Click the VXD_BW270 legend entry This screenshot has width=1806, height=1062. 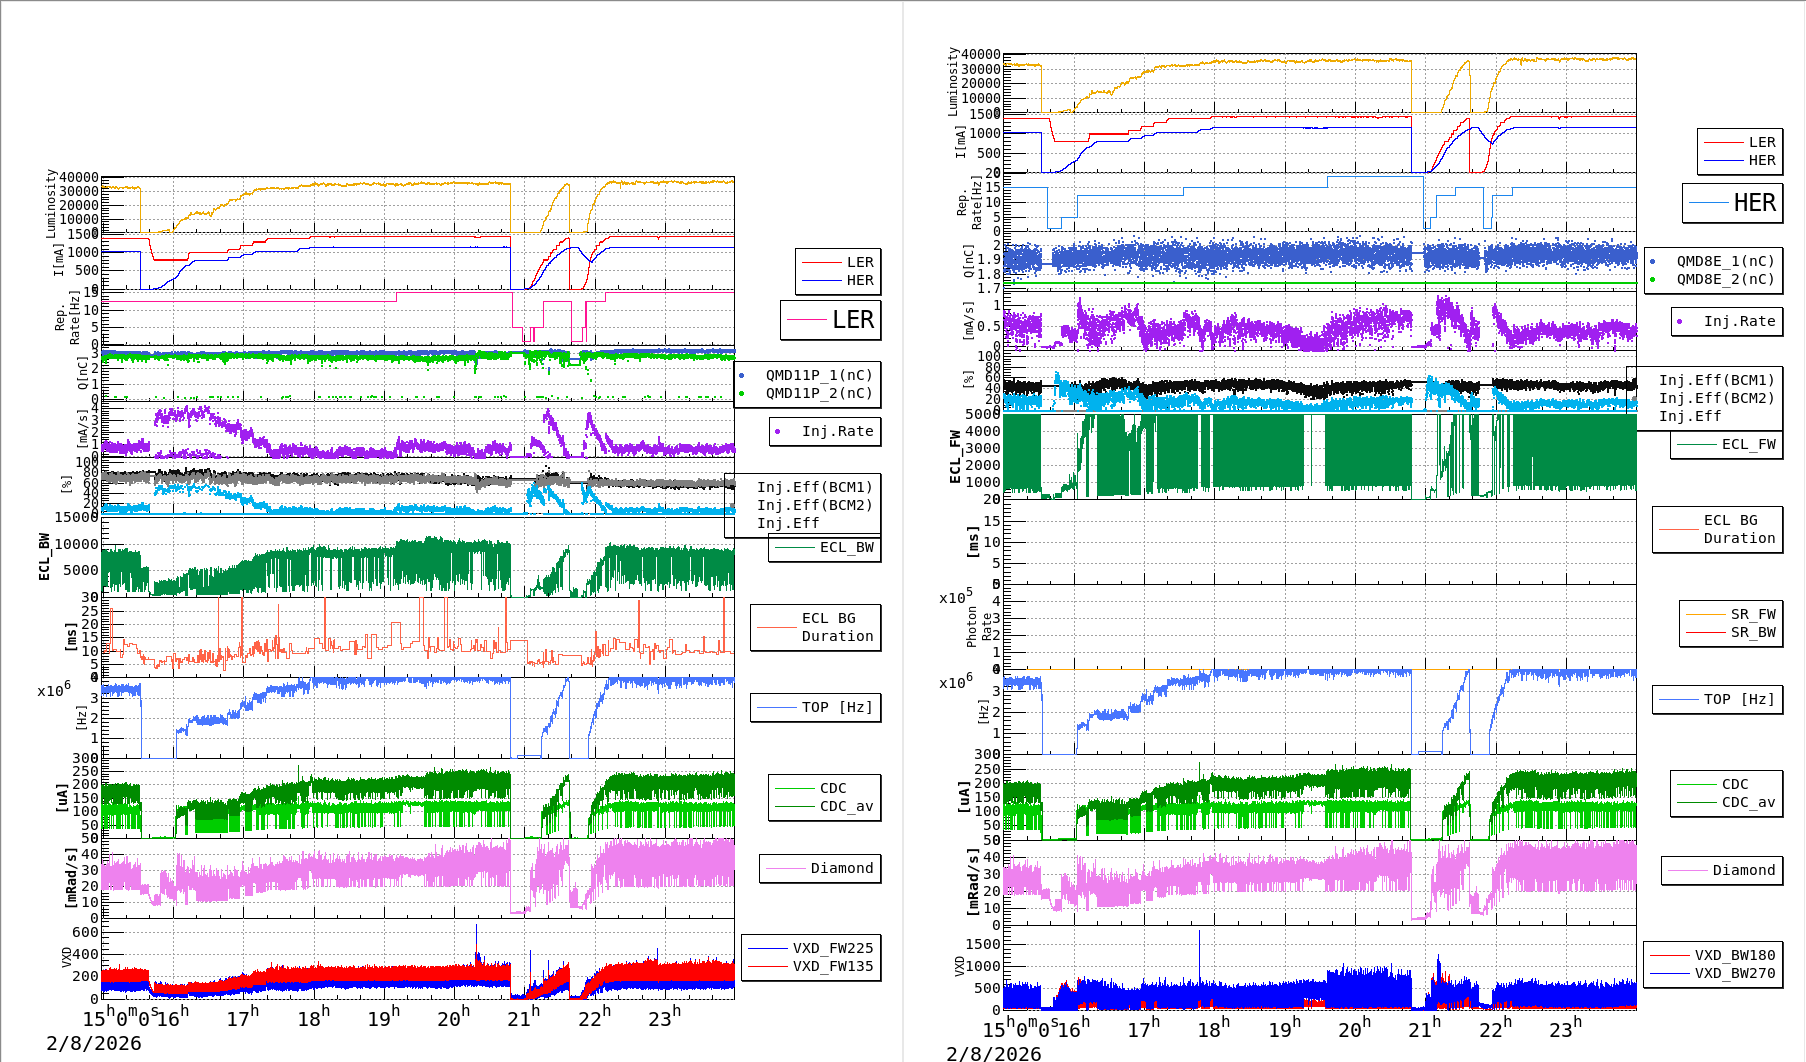(x=1734, y=973)
